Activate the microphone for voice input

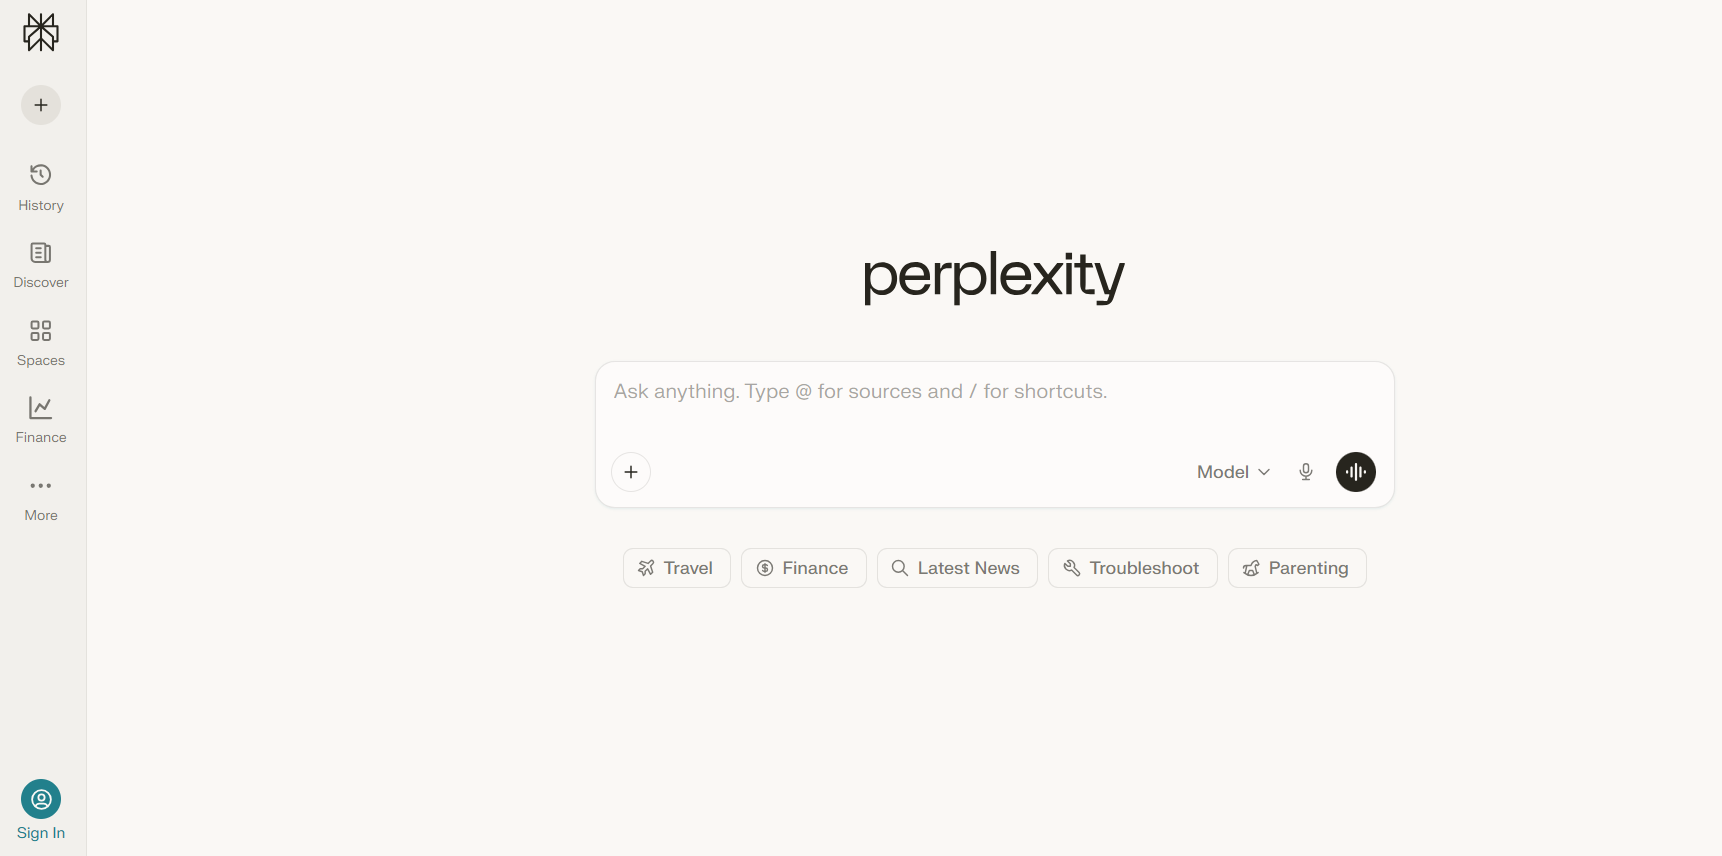click(1305, 471)
